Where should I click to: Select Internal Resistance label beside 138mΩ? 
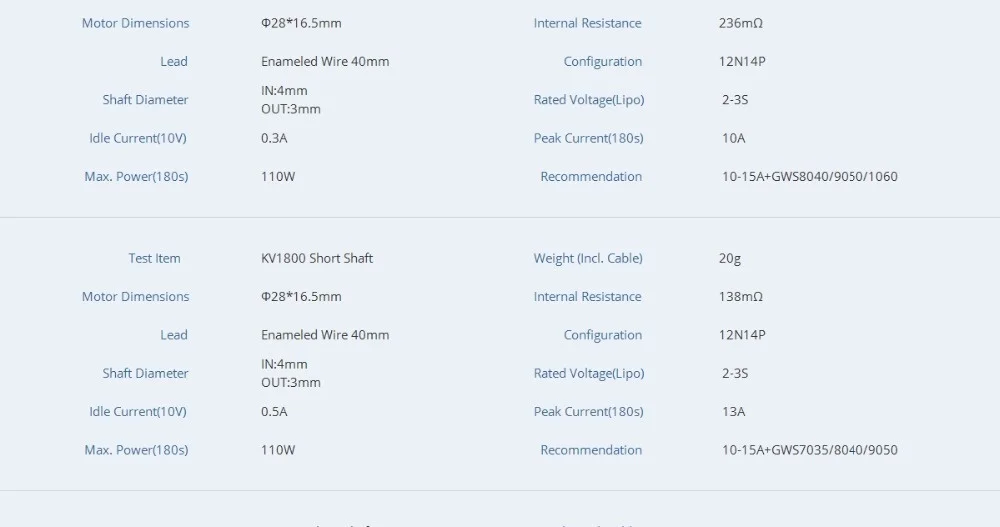pos(587,296)
